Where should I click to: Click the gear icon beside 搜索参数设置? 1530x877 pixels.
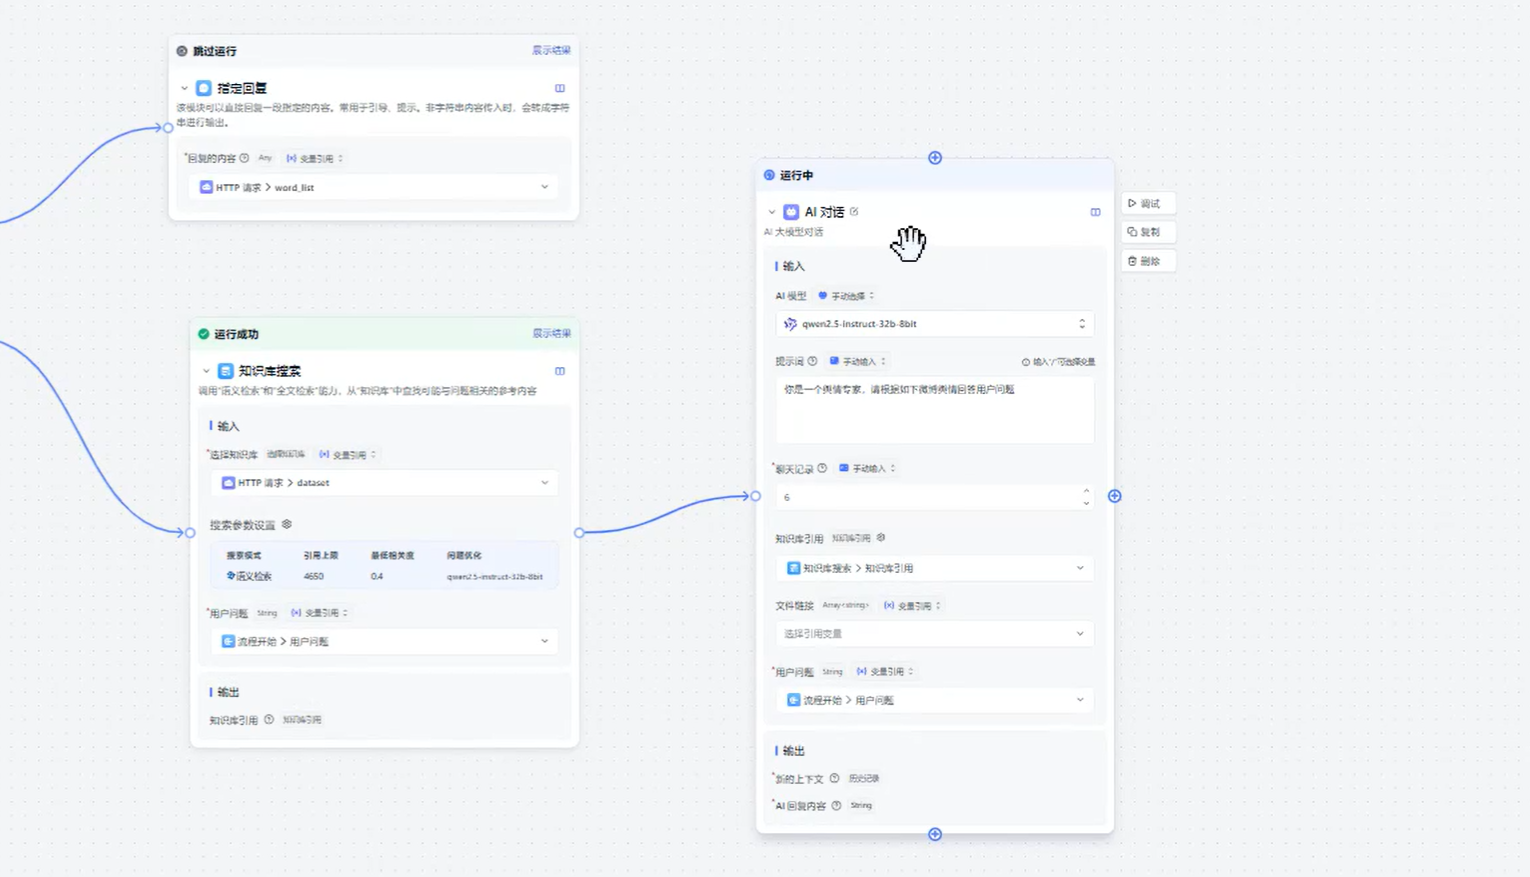tap(287, 524)
